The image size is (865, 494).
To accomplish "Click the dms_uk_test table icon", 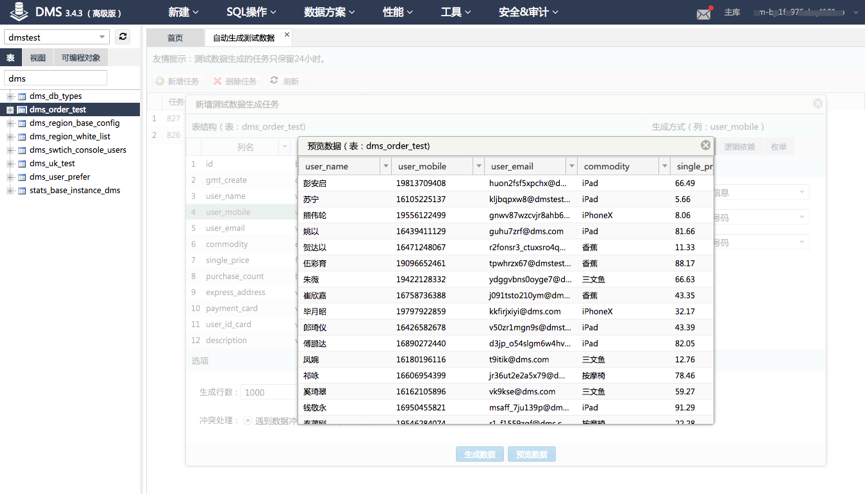I will click(22, 163).
